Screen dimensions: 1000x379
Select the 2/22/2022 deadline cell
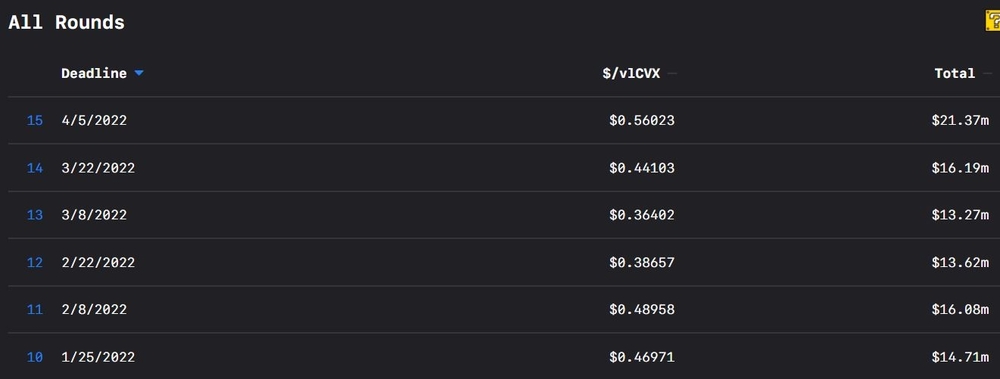point(98,262)
